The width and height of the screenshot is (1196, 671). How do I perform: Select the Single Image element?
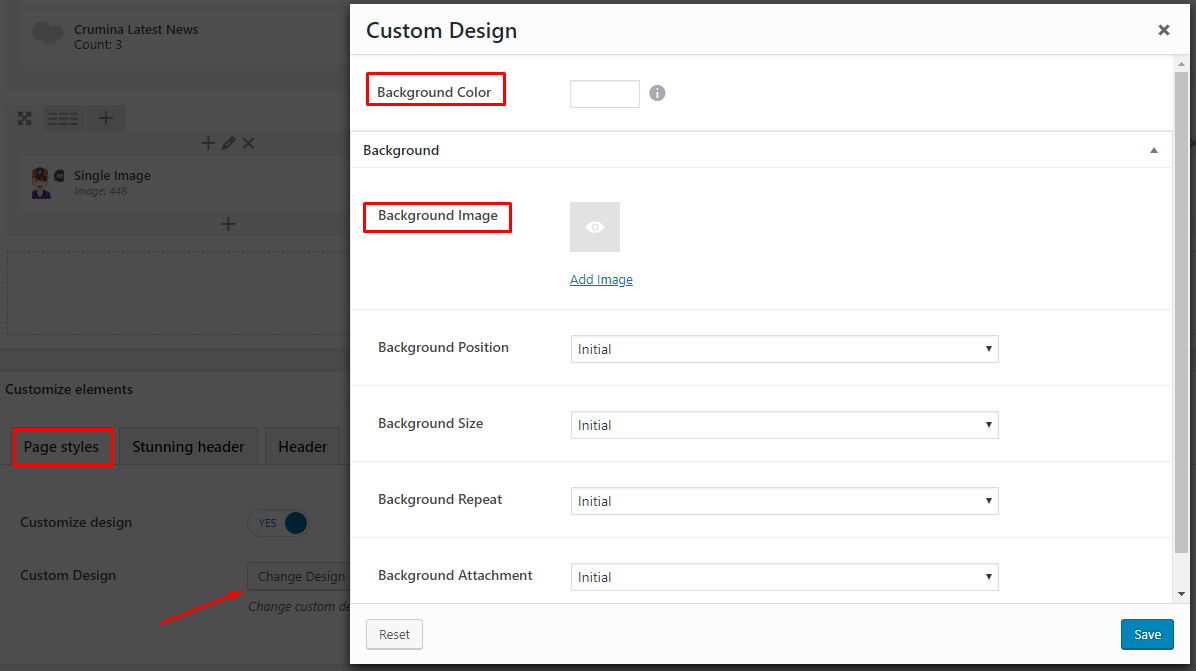(x=183, y=183)
